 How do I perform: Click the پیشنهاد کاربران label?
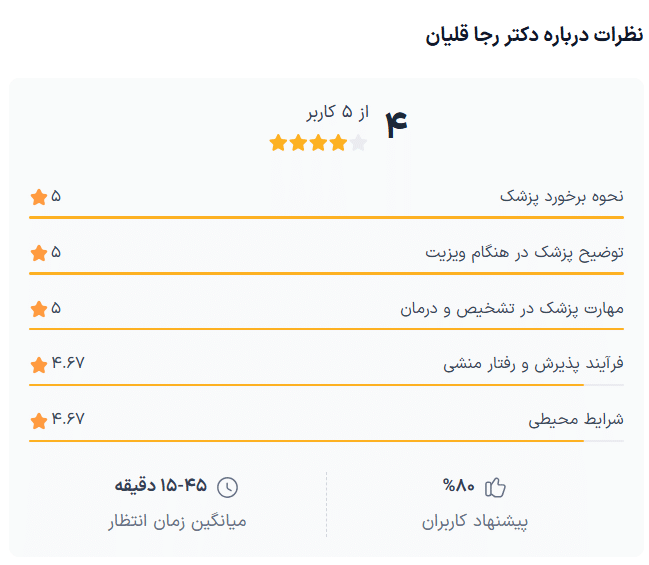click(474, 521)
